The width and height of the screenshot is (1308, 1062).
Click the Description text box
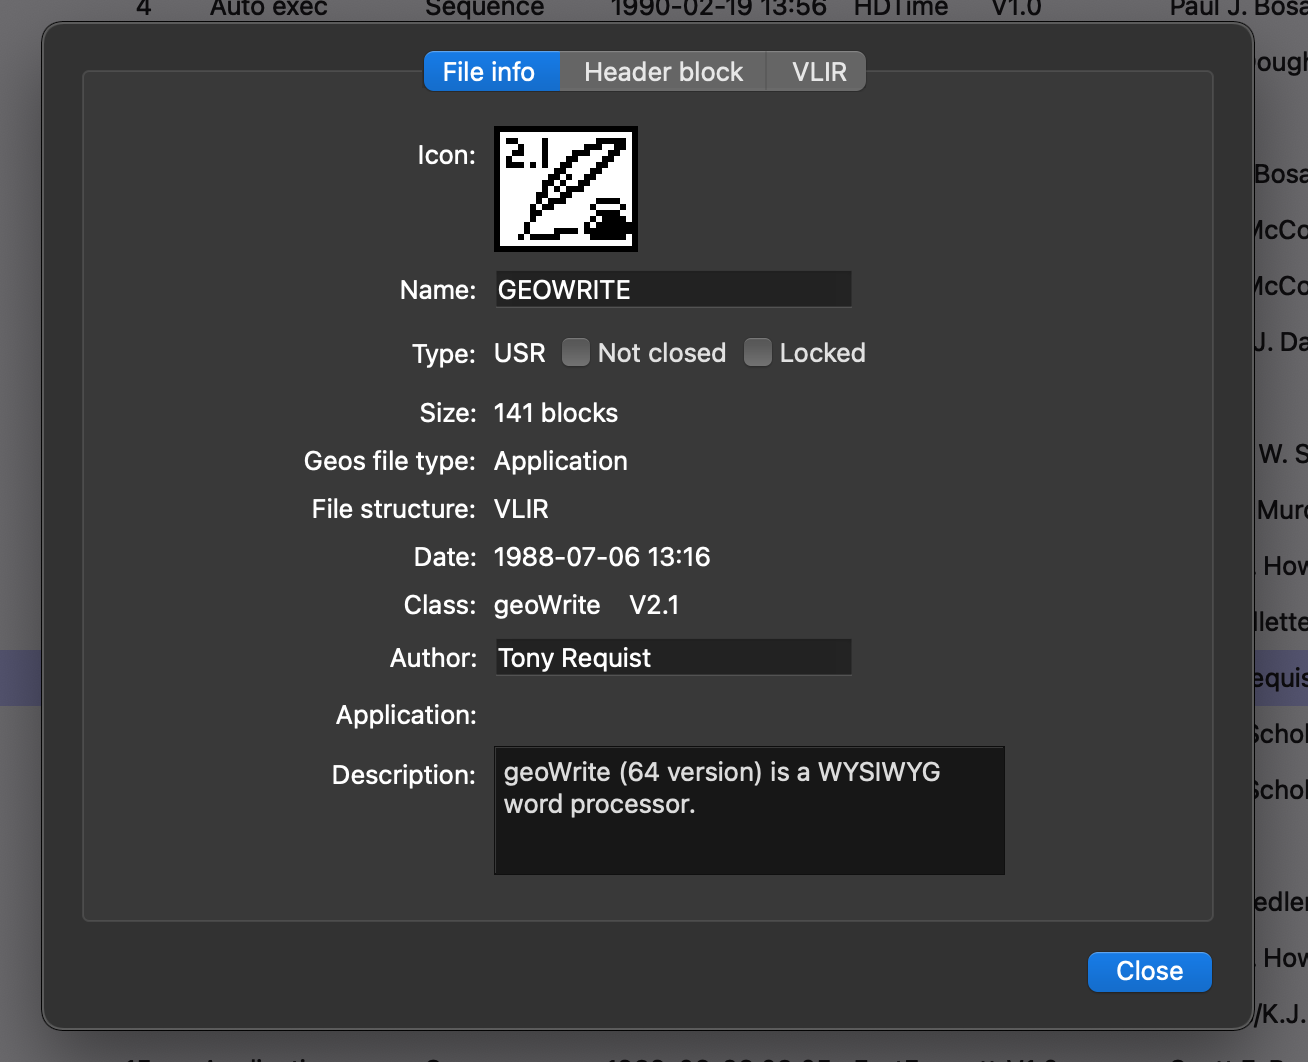click(x=749, y=810)
